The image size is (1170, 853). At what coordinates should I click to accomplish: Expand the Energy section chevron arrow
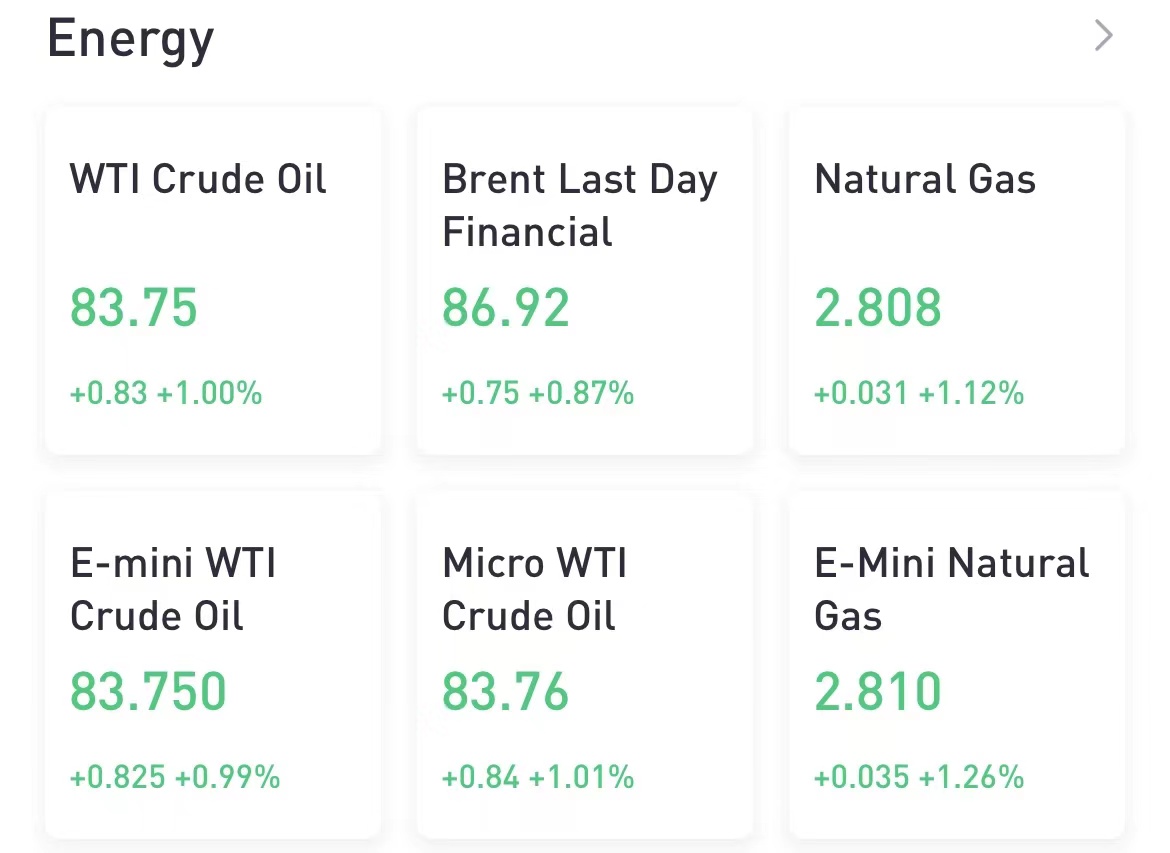[x=1103, y=37]
